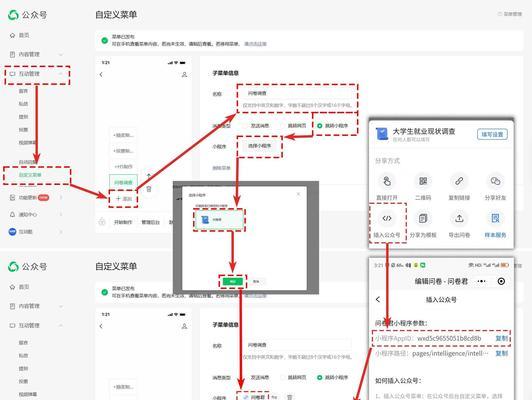Select 跳转网页 radio in upper form

click(282, 126)
